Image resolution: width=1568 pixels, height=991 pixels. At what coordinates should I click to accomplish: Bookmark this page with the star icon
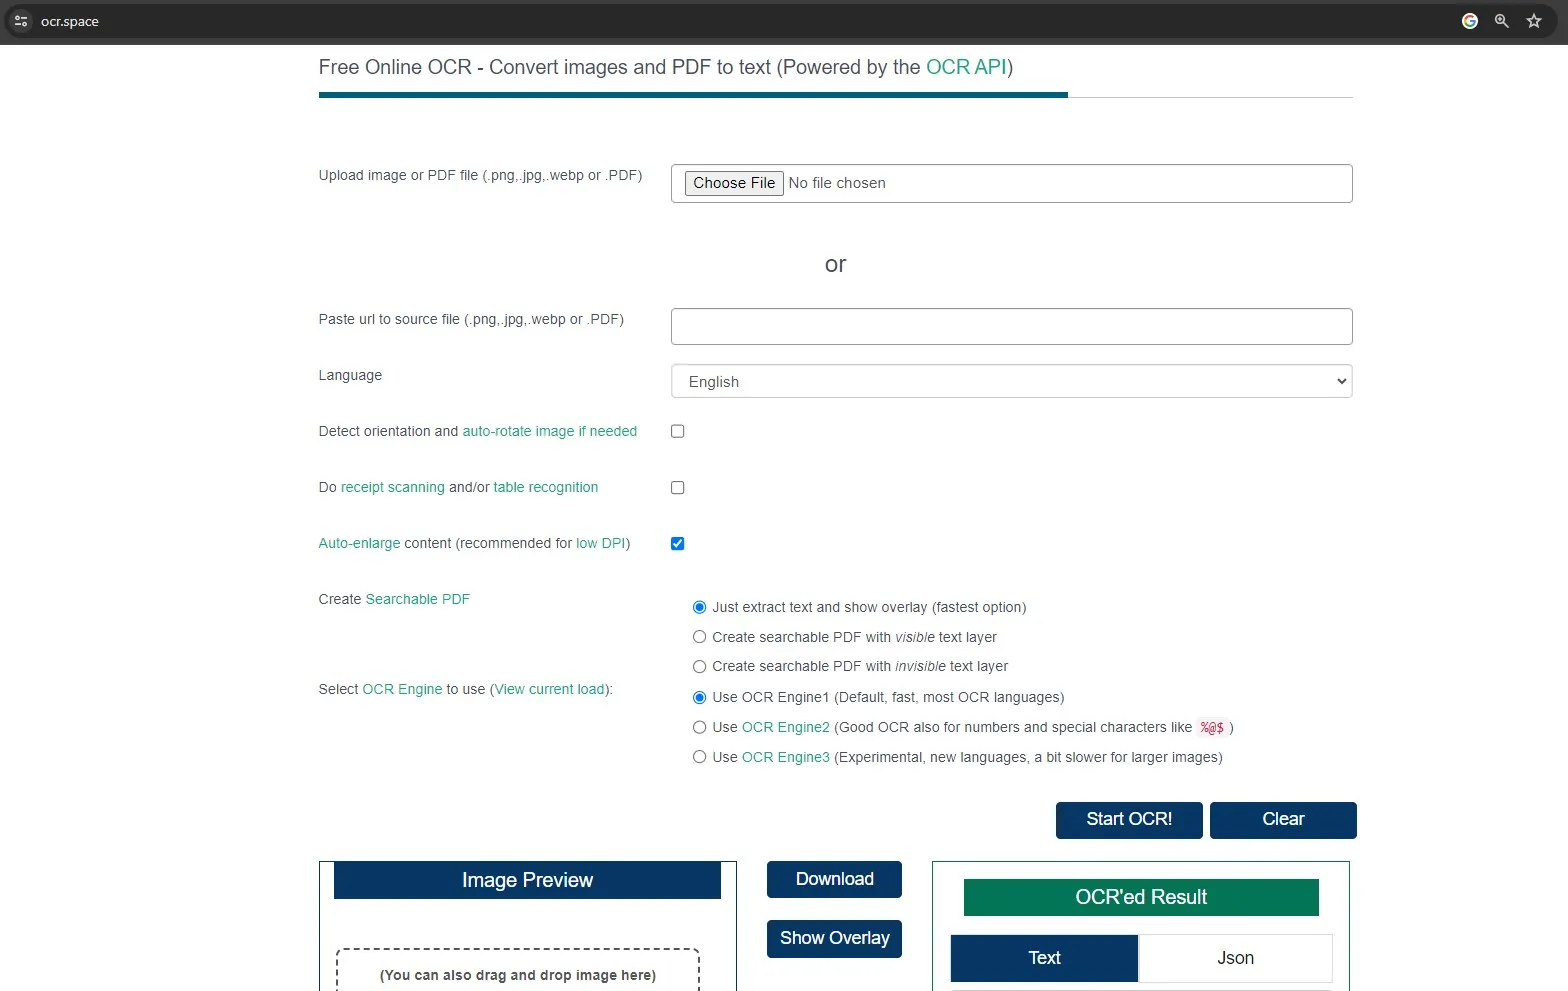click(1533, 21)
